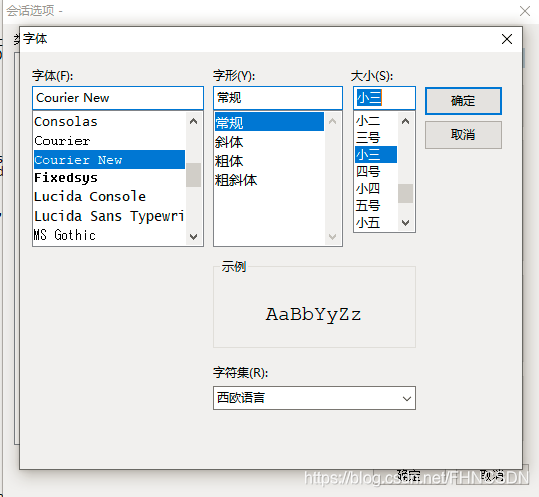Click style list scroll down arrow
This screenshot has width=539, height=497.
pyautogui.click(x=332, y=236)
